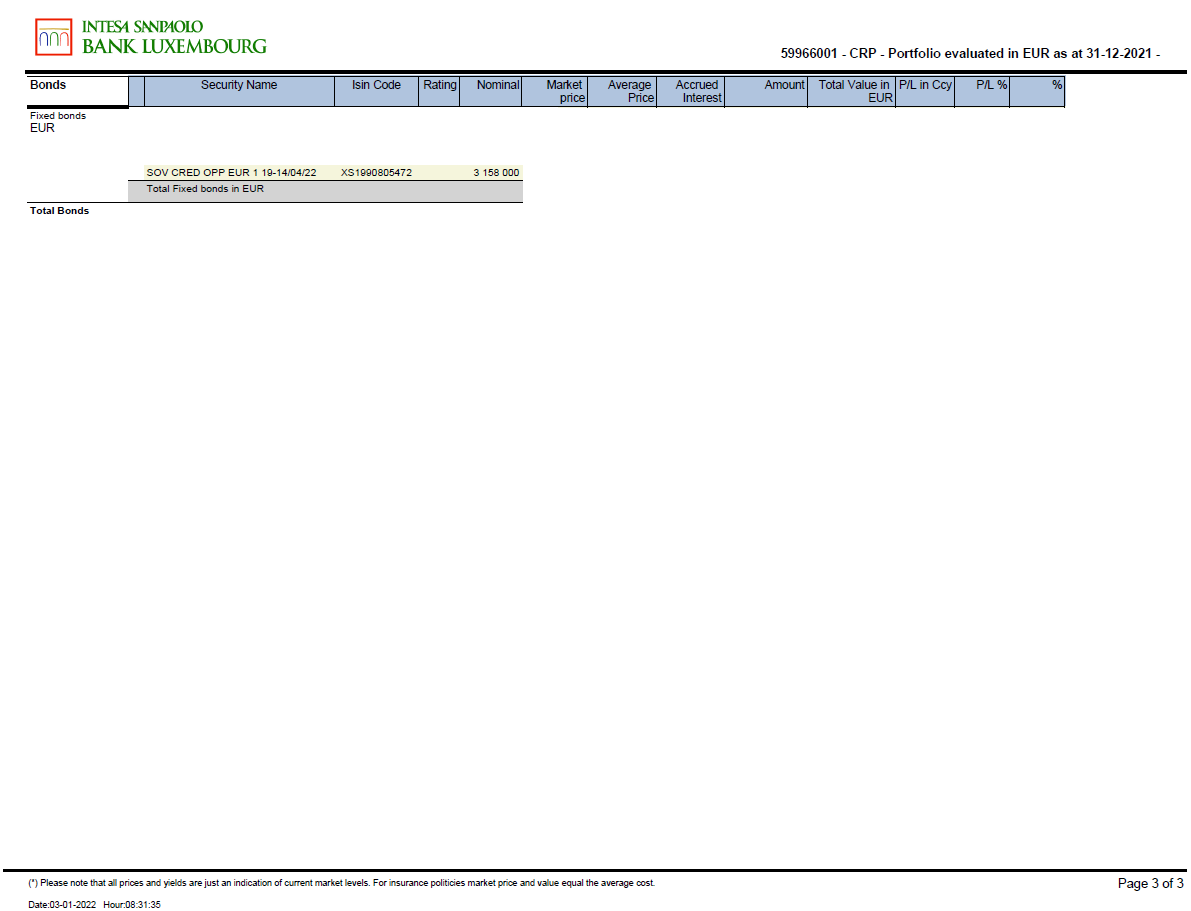Click the nominal value '3 158 000'

click(x=496, y=172)
